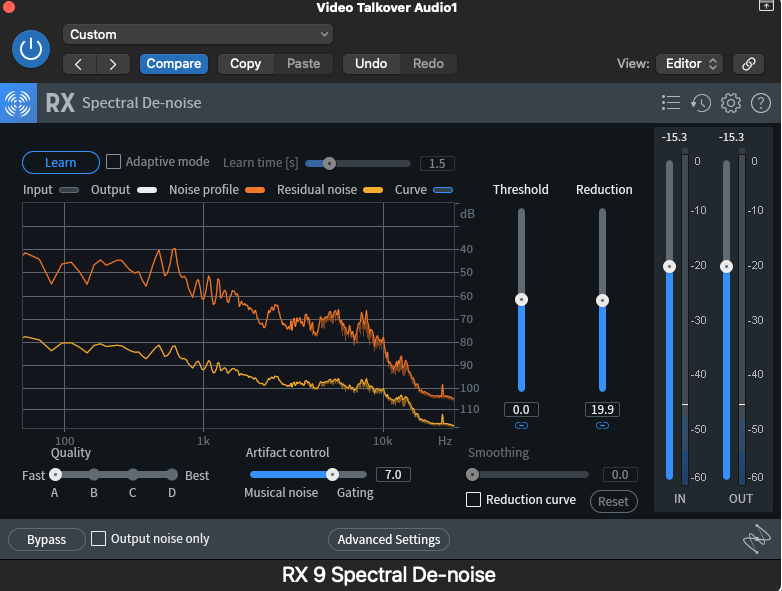Open the settings gear icon
This screenshot has height=591, width=782.
coord(731,103)
